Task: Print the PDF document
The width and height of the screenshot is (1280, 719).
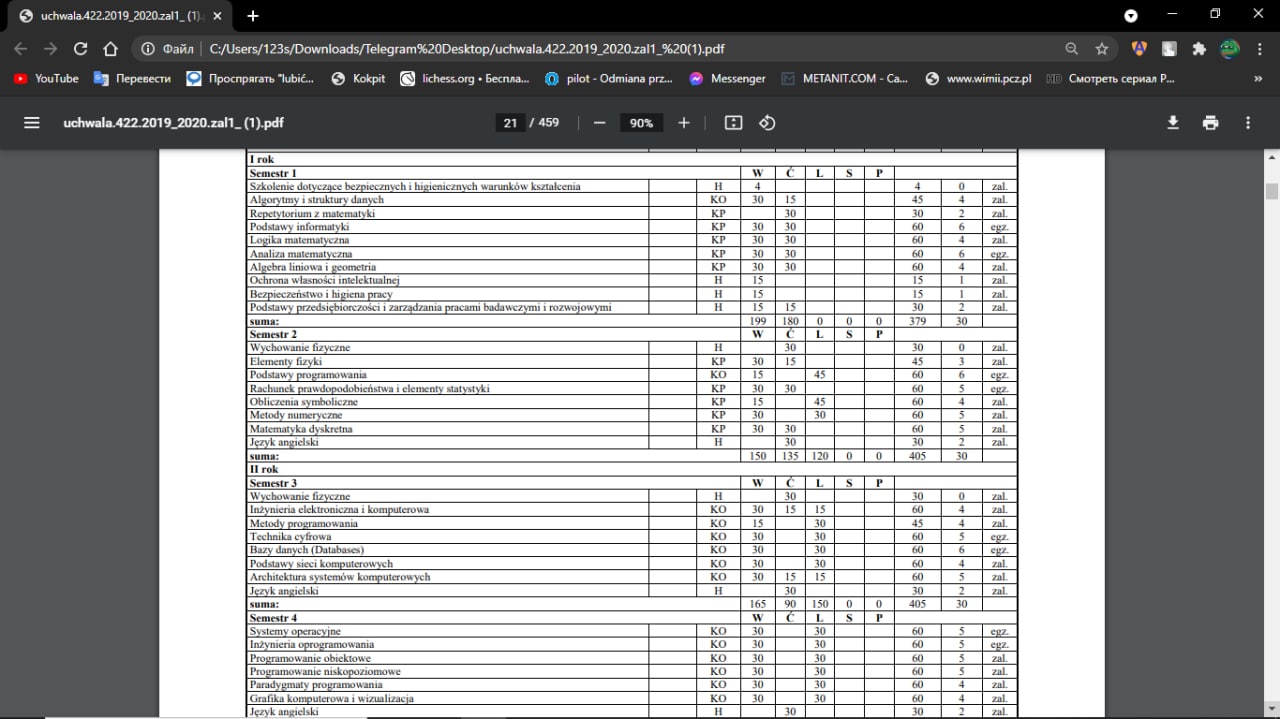Action: tap(1211, 122)
